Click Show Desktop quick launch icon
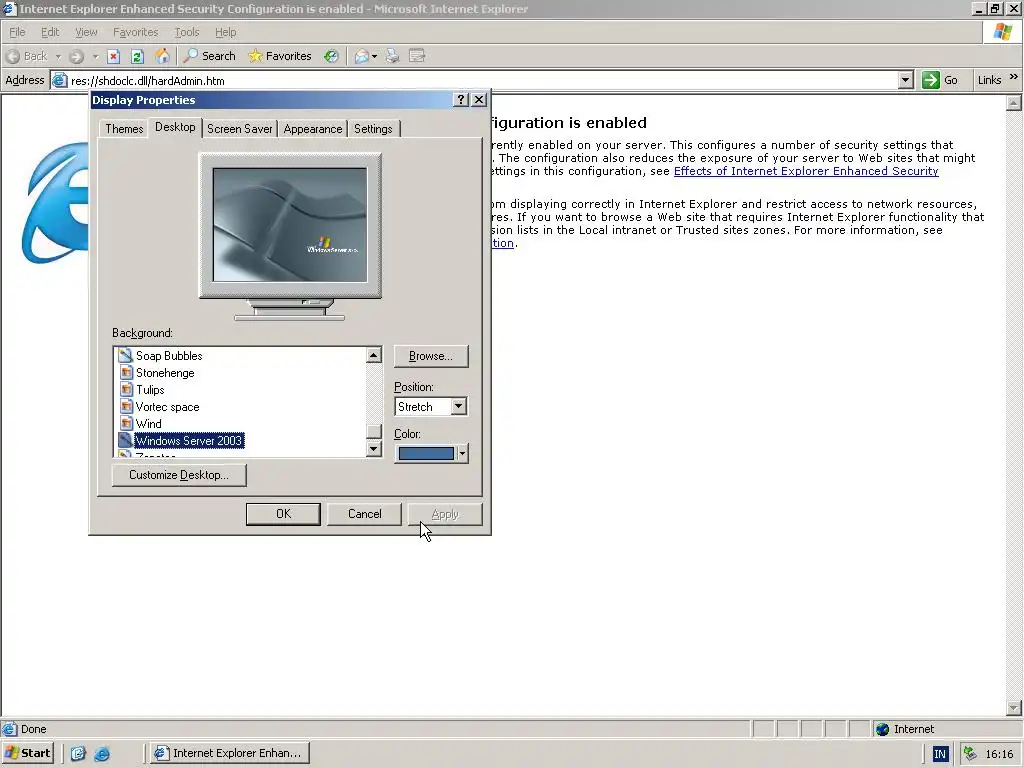The image size is (1024, 768). (x=78, y=754)
